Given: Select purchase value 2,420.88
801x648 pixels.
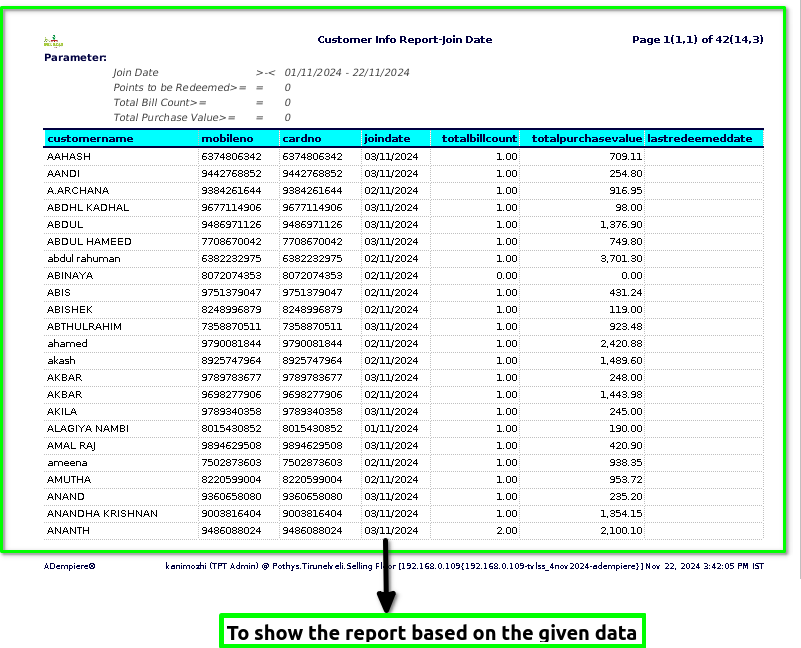Looking at the screenshot, I should [x=621, y=343].
